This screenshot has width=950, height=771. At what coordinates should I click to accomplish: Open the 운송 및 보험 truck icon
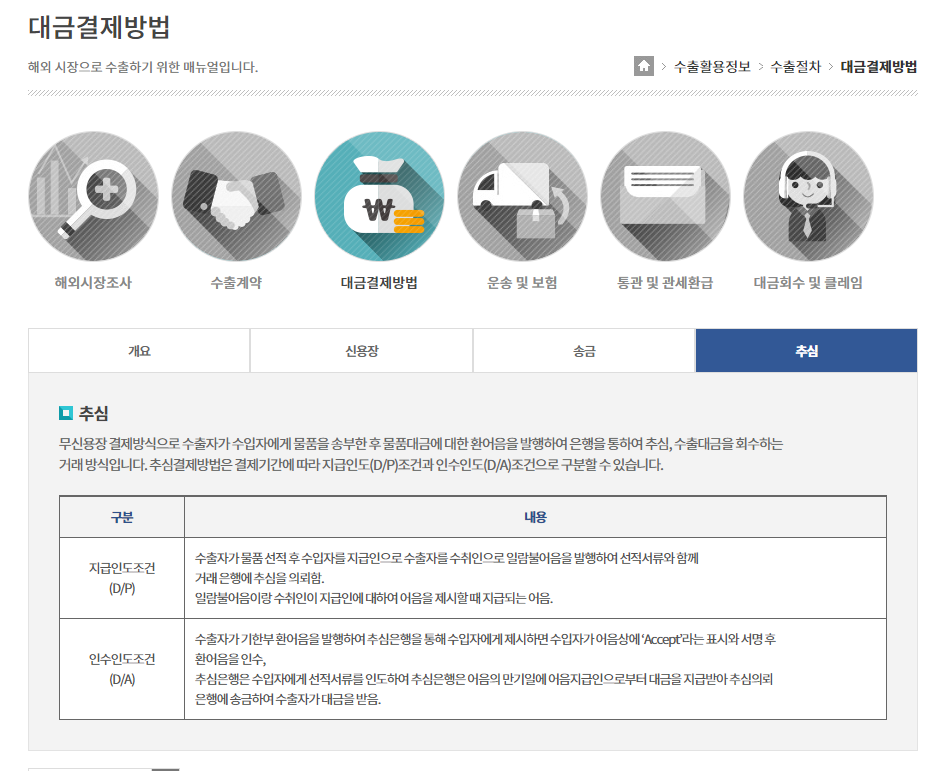522,196
